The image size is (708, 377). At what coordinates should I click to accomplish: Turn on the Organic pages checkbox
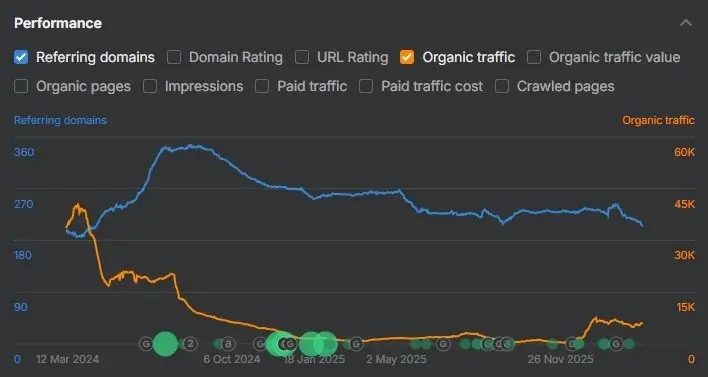tap(21, 86)
